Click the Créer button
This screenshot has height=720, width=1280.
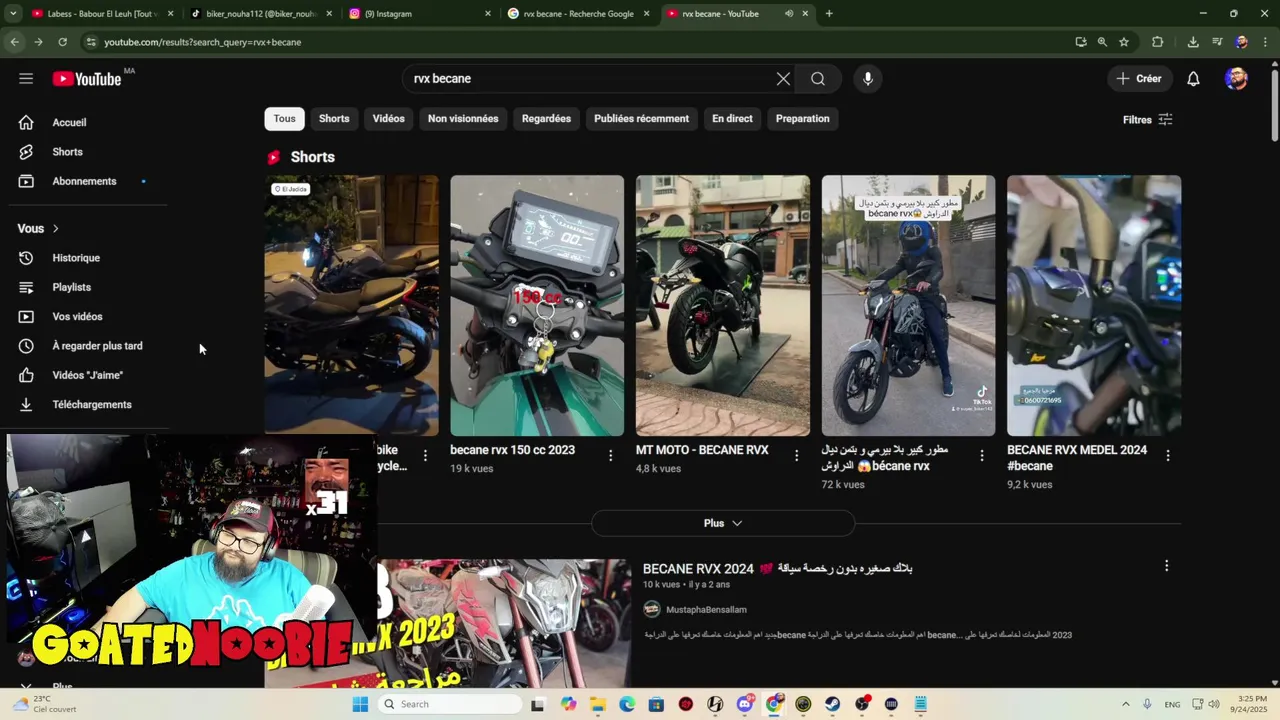[x=1140, y=79]
